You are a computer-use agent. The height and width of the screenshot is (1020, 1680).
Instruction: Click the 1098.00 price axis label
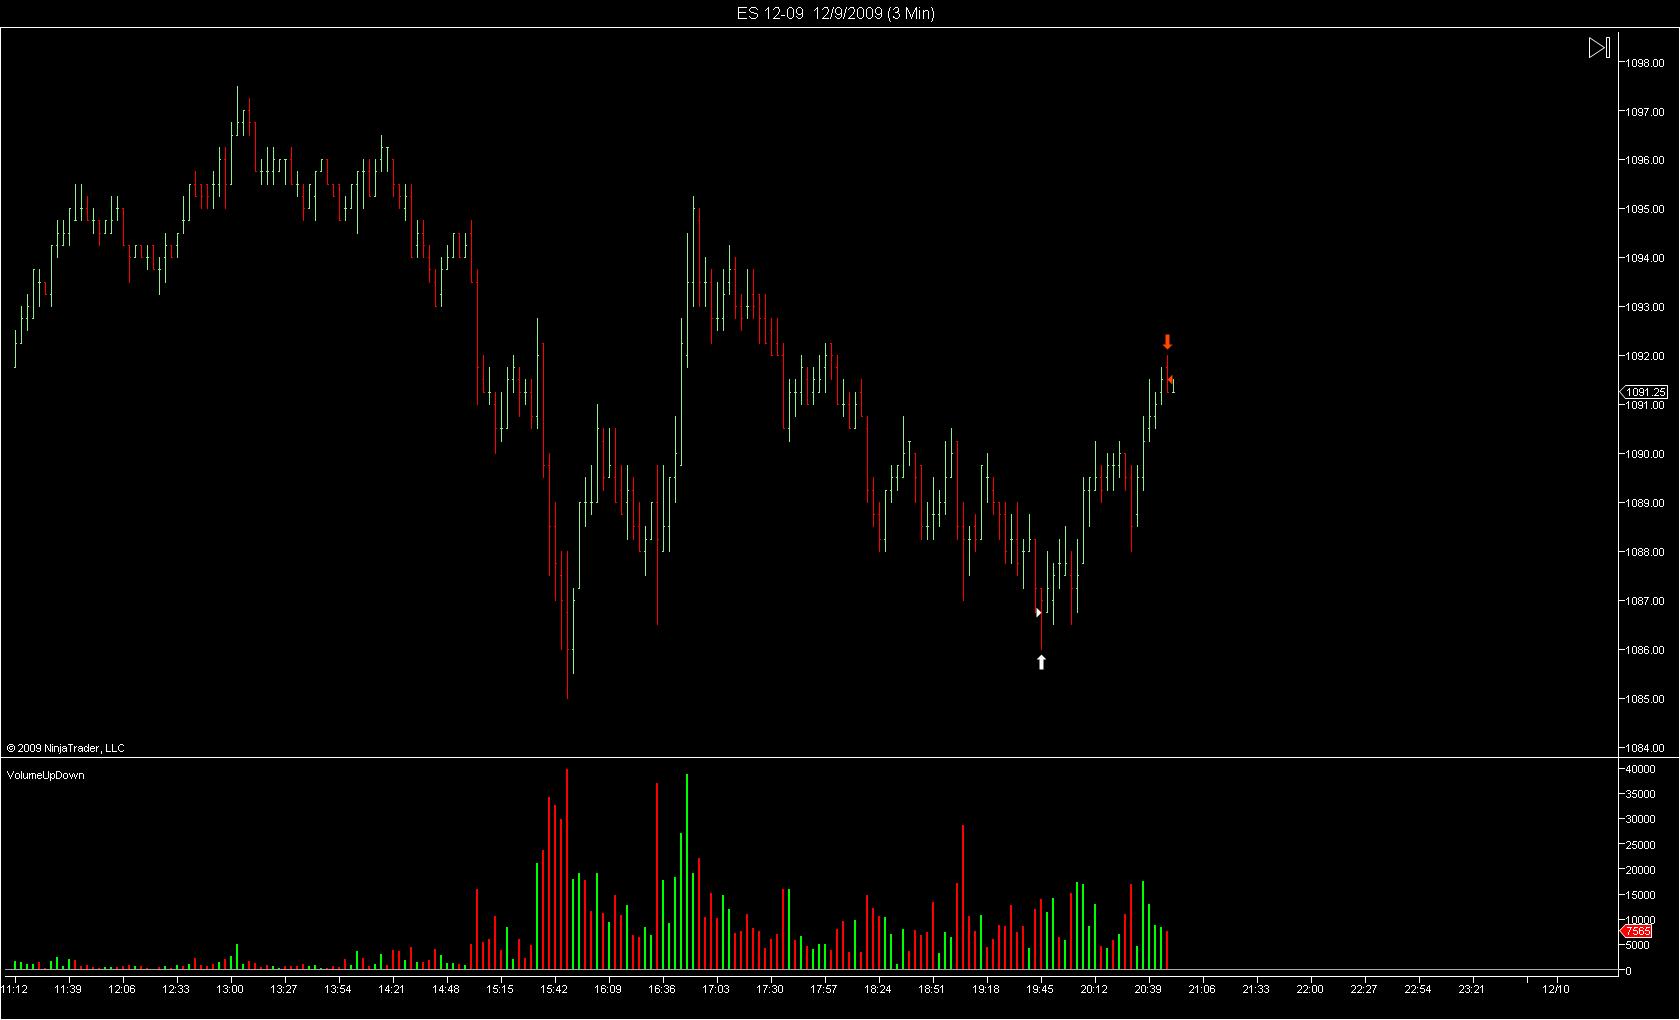(x=1645, y=63)
